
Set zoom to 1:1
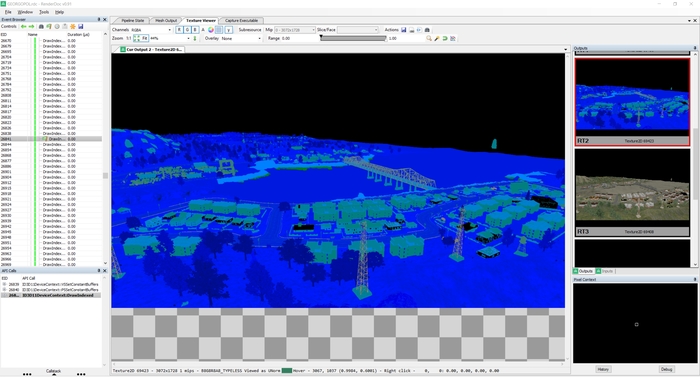(129, 38)
